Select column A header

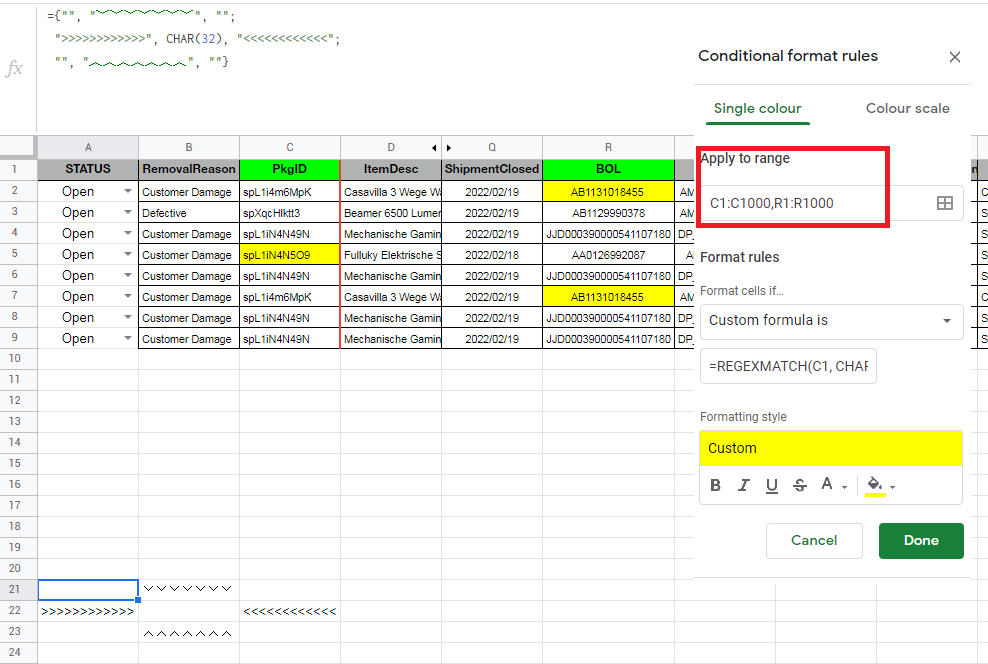point(88,147)
